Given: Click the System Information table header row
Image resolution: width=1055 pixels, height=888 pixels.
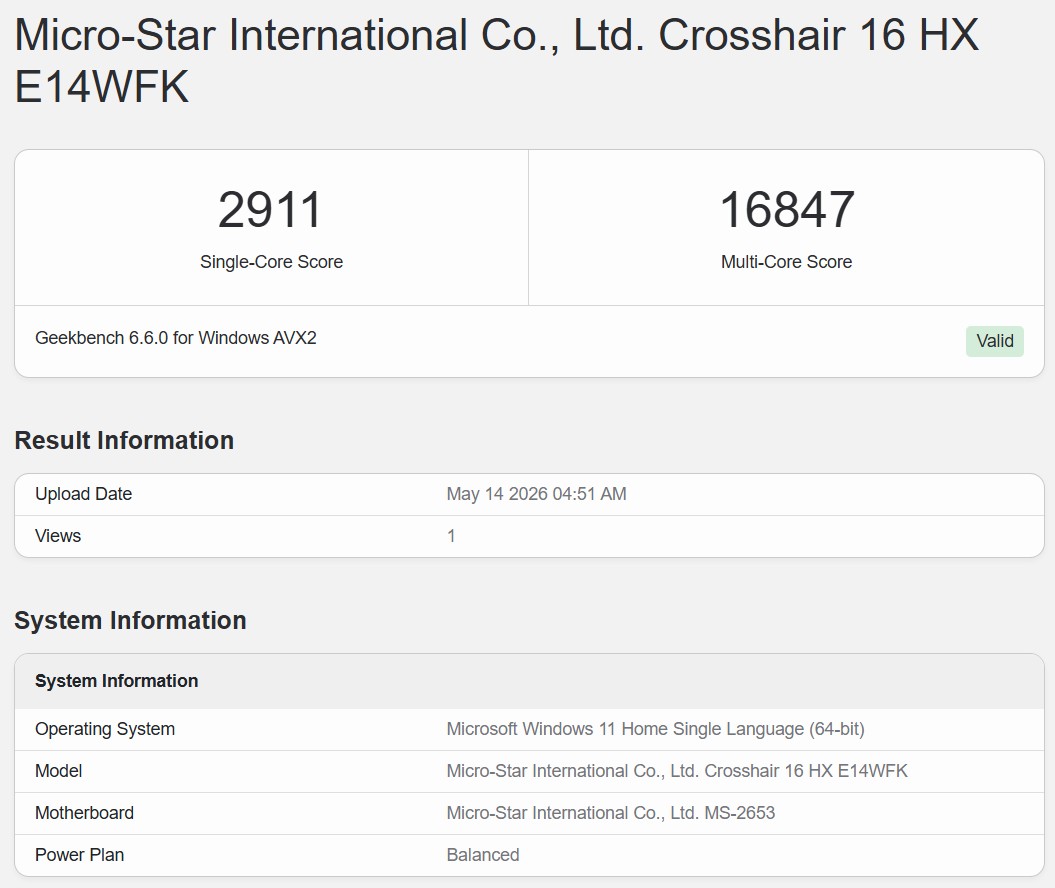Looking at the screenshot, I should (x=529, y=681).
